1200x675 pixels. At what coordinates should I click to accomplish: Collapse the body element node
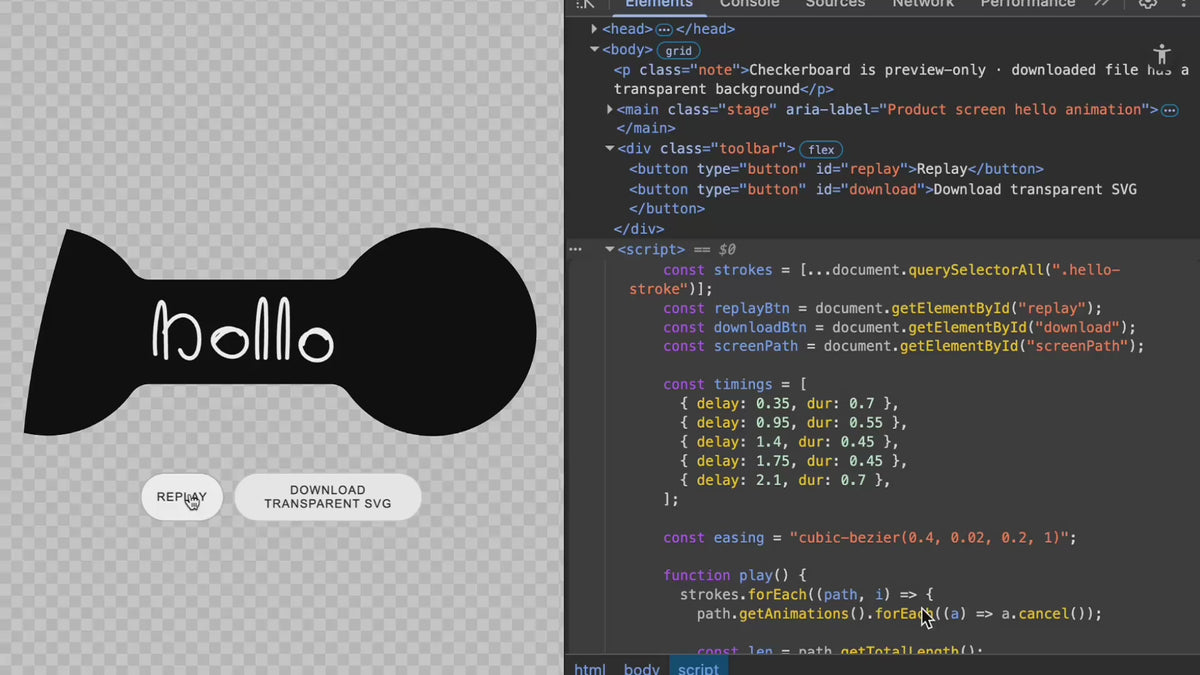(595, 49)
